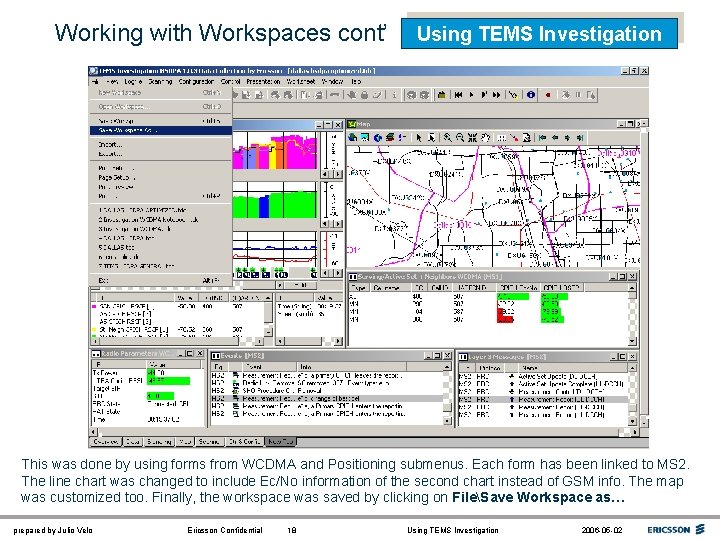Click scroll up arrow in Events window
This screenshot has height=540, width=720.
(447, 367)
